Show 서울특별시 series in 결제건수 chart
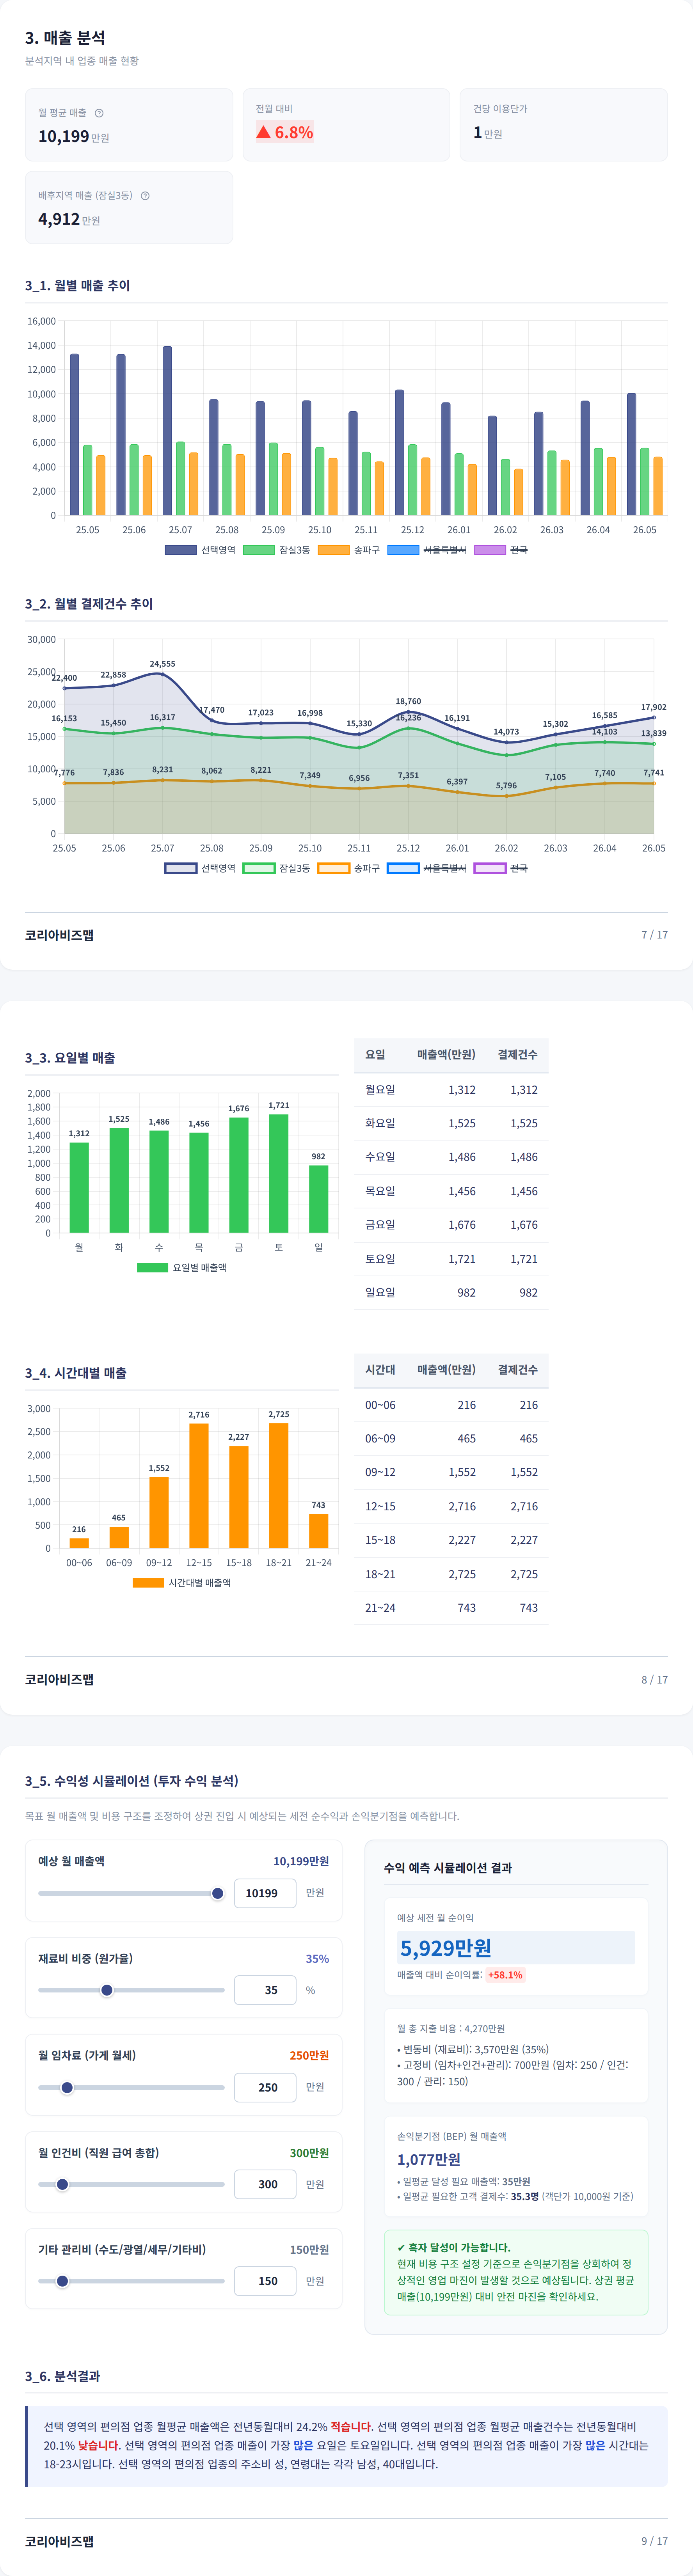 tap(427, 868)
